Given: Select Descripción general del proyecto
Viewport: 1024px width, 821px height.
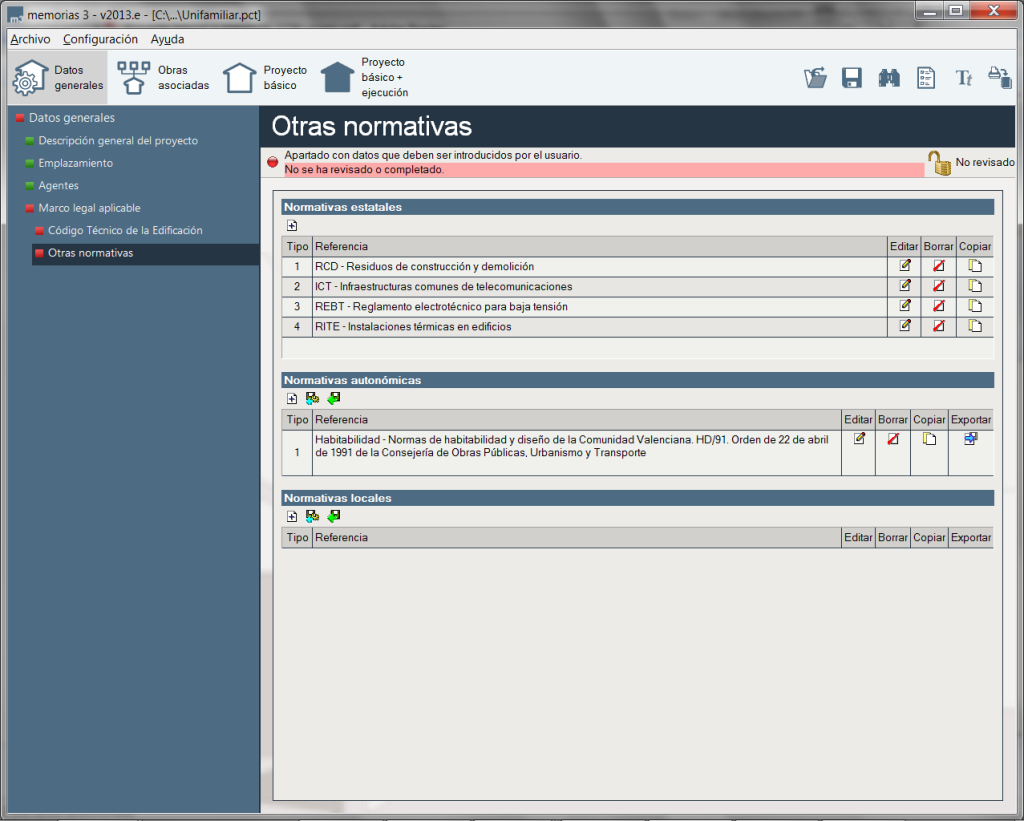Looking at the screenshot, I should point(118,140).
